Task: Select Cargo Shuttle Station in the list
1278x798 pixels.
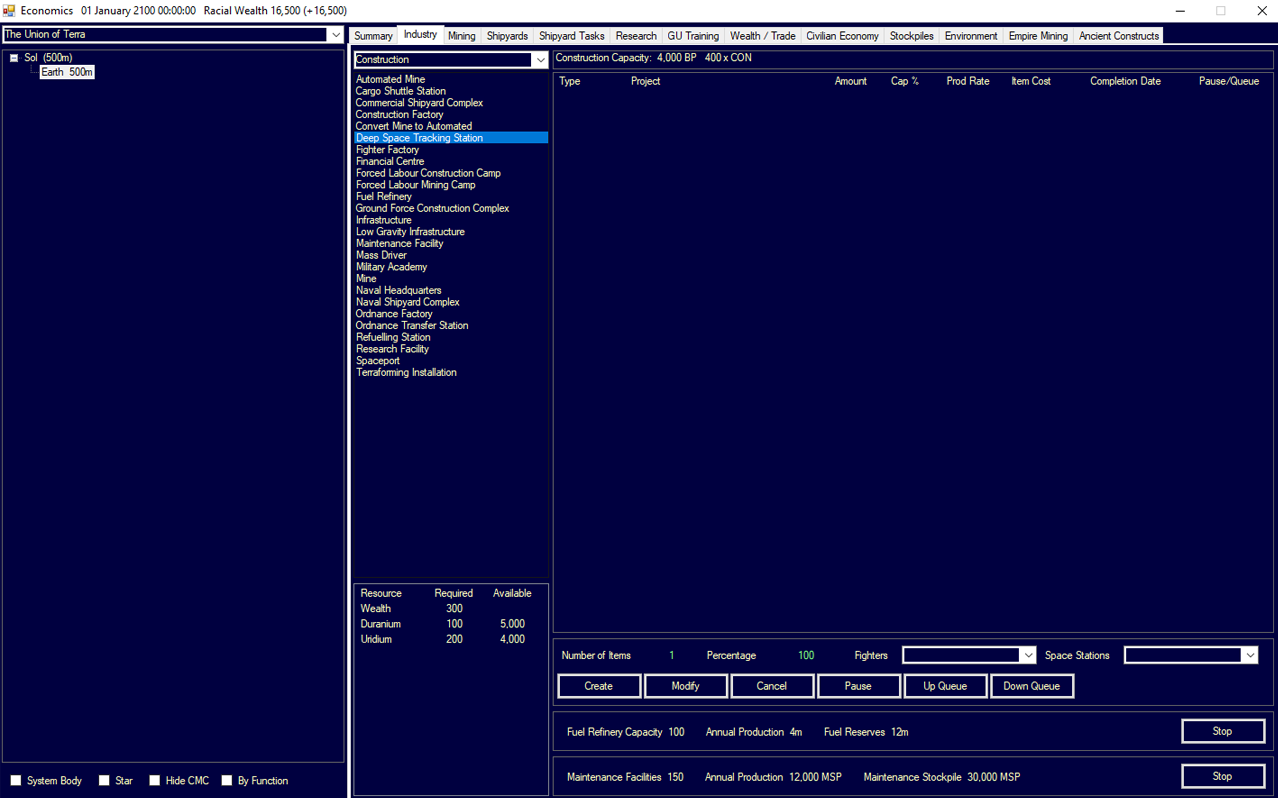Action: [401, 91]
